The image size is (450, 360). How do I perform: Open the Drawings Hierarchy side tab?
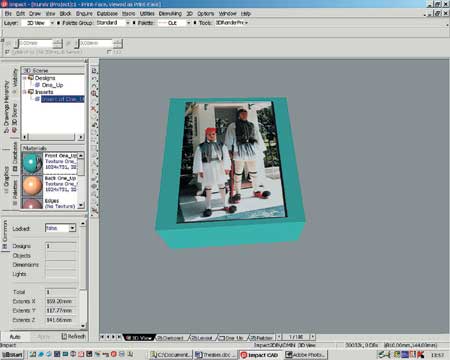click(x=6, y=107)
